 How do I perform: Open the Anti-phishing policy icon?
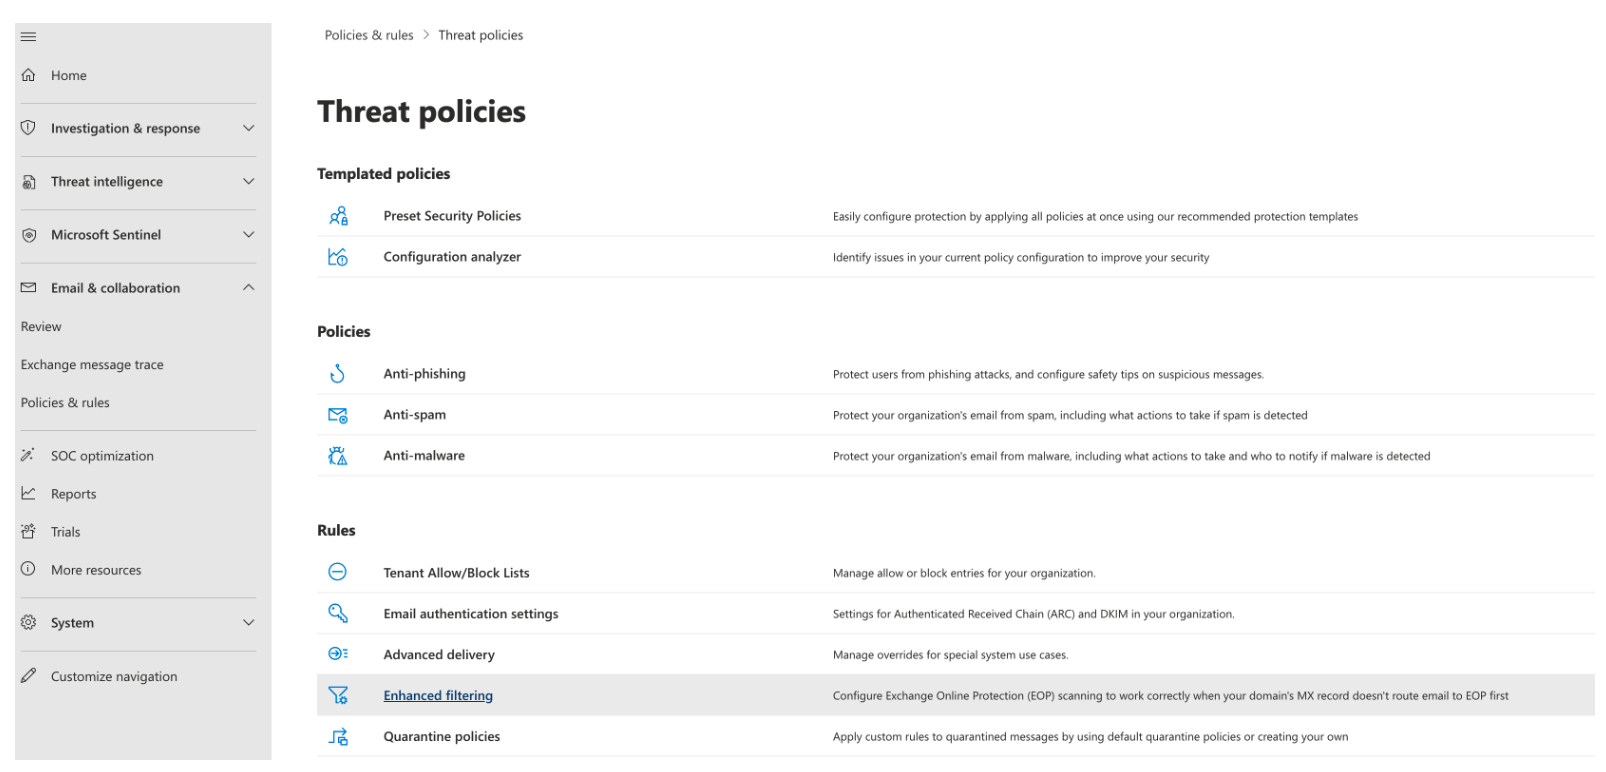(x=338, y=373)
